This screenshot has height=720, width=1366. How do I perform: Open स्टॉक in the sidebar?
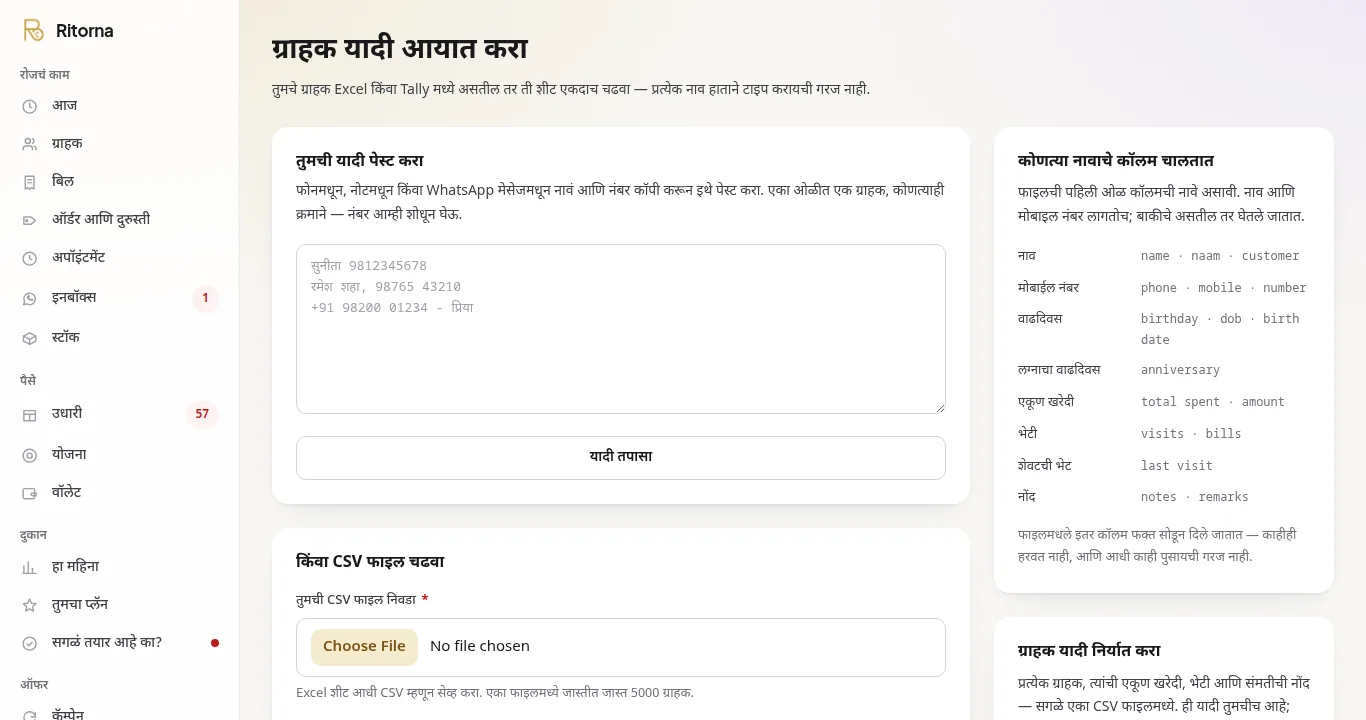[120, 338]
